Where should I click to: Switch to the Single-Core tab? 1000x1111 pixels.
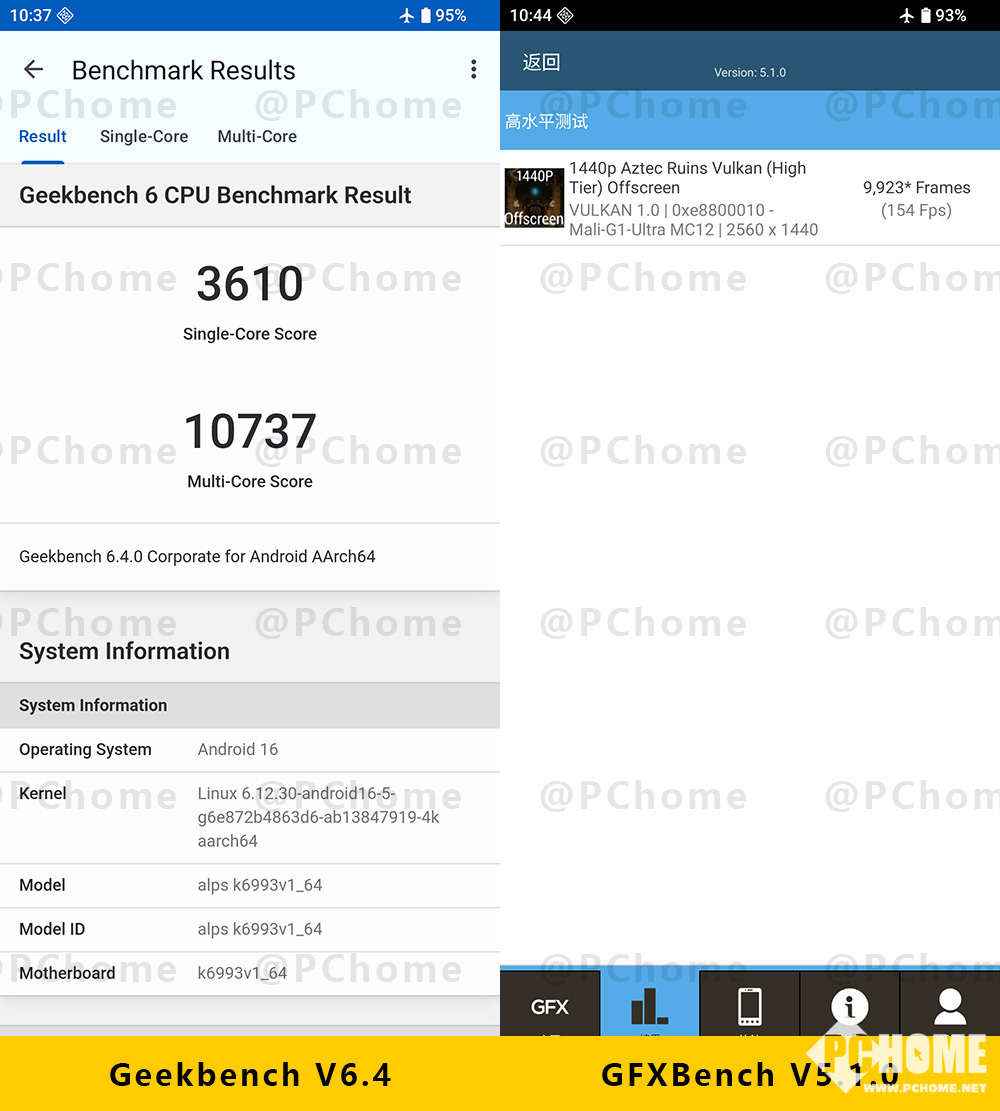click(144, 137)
